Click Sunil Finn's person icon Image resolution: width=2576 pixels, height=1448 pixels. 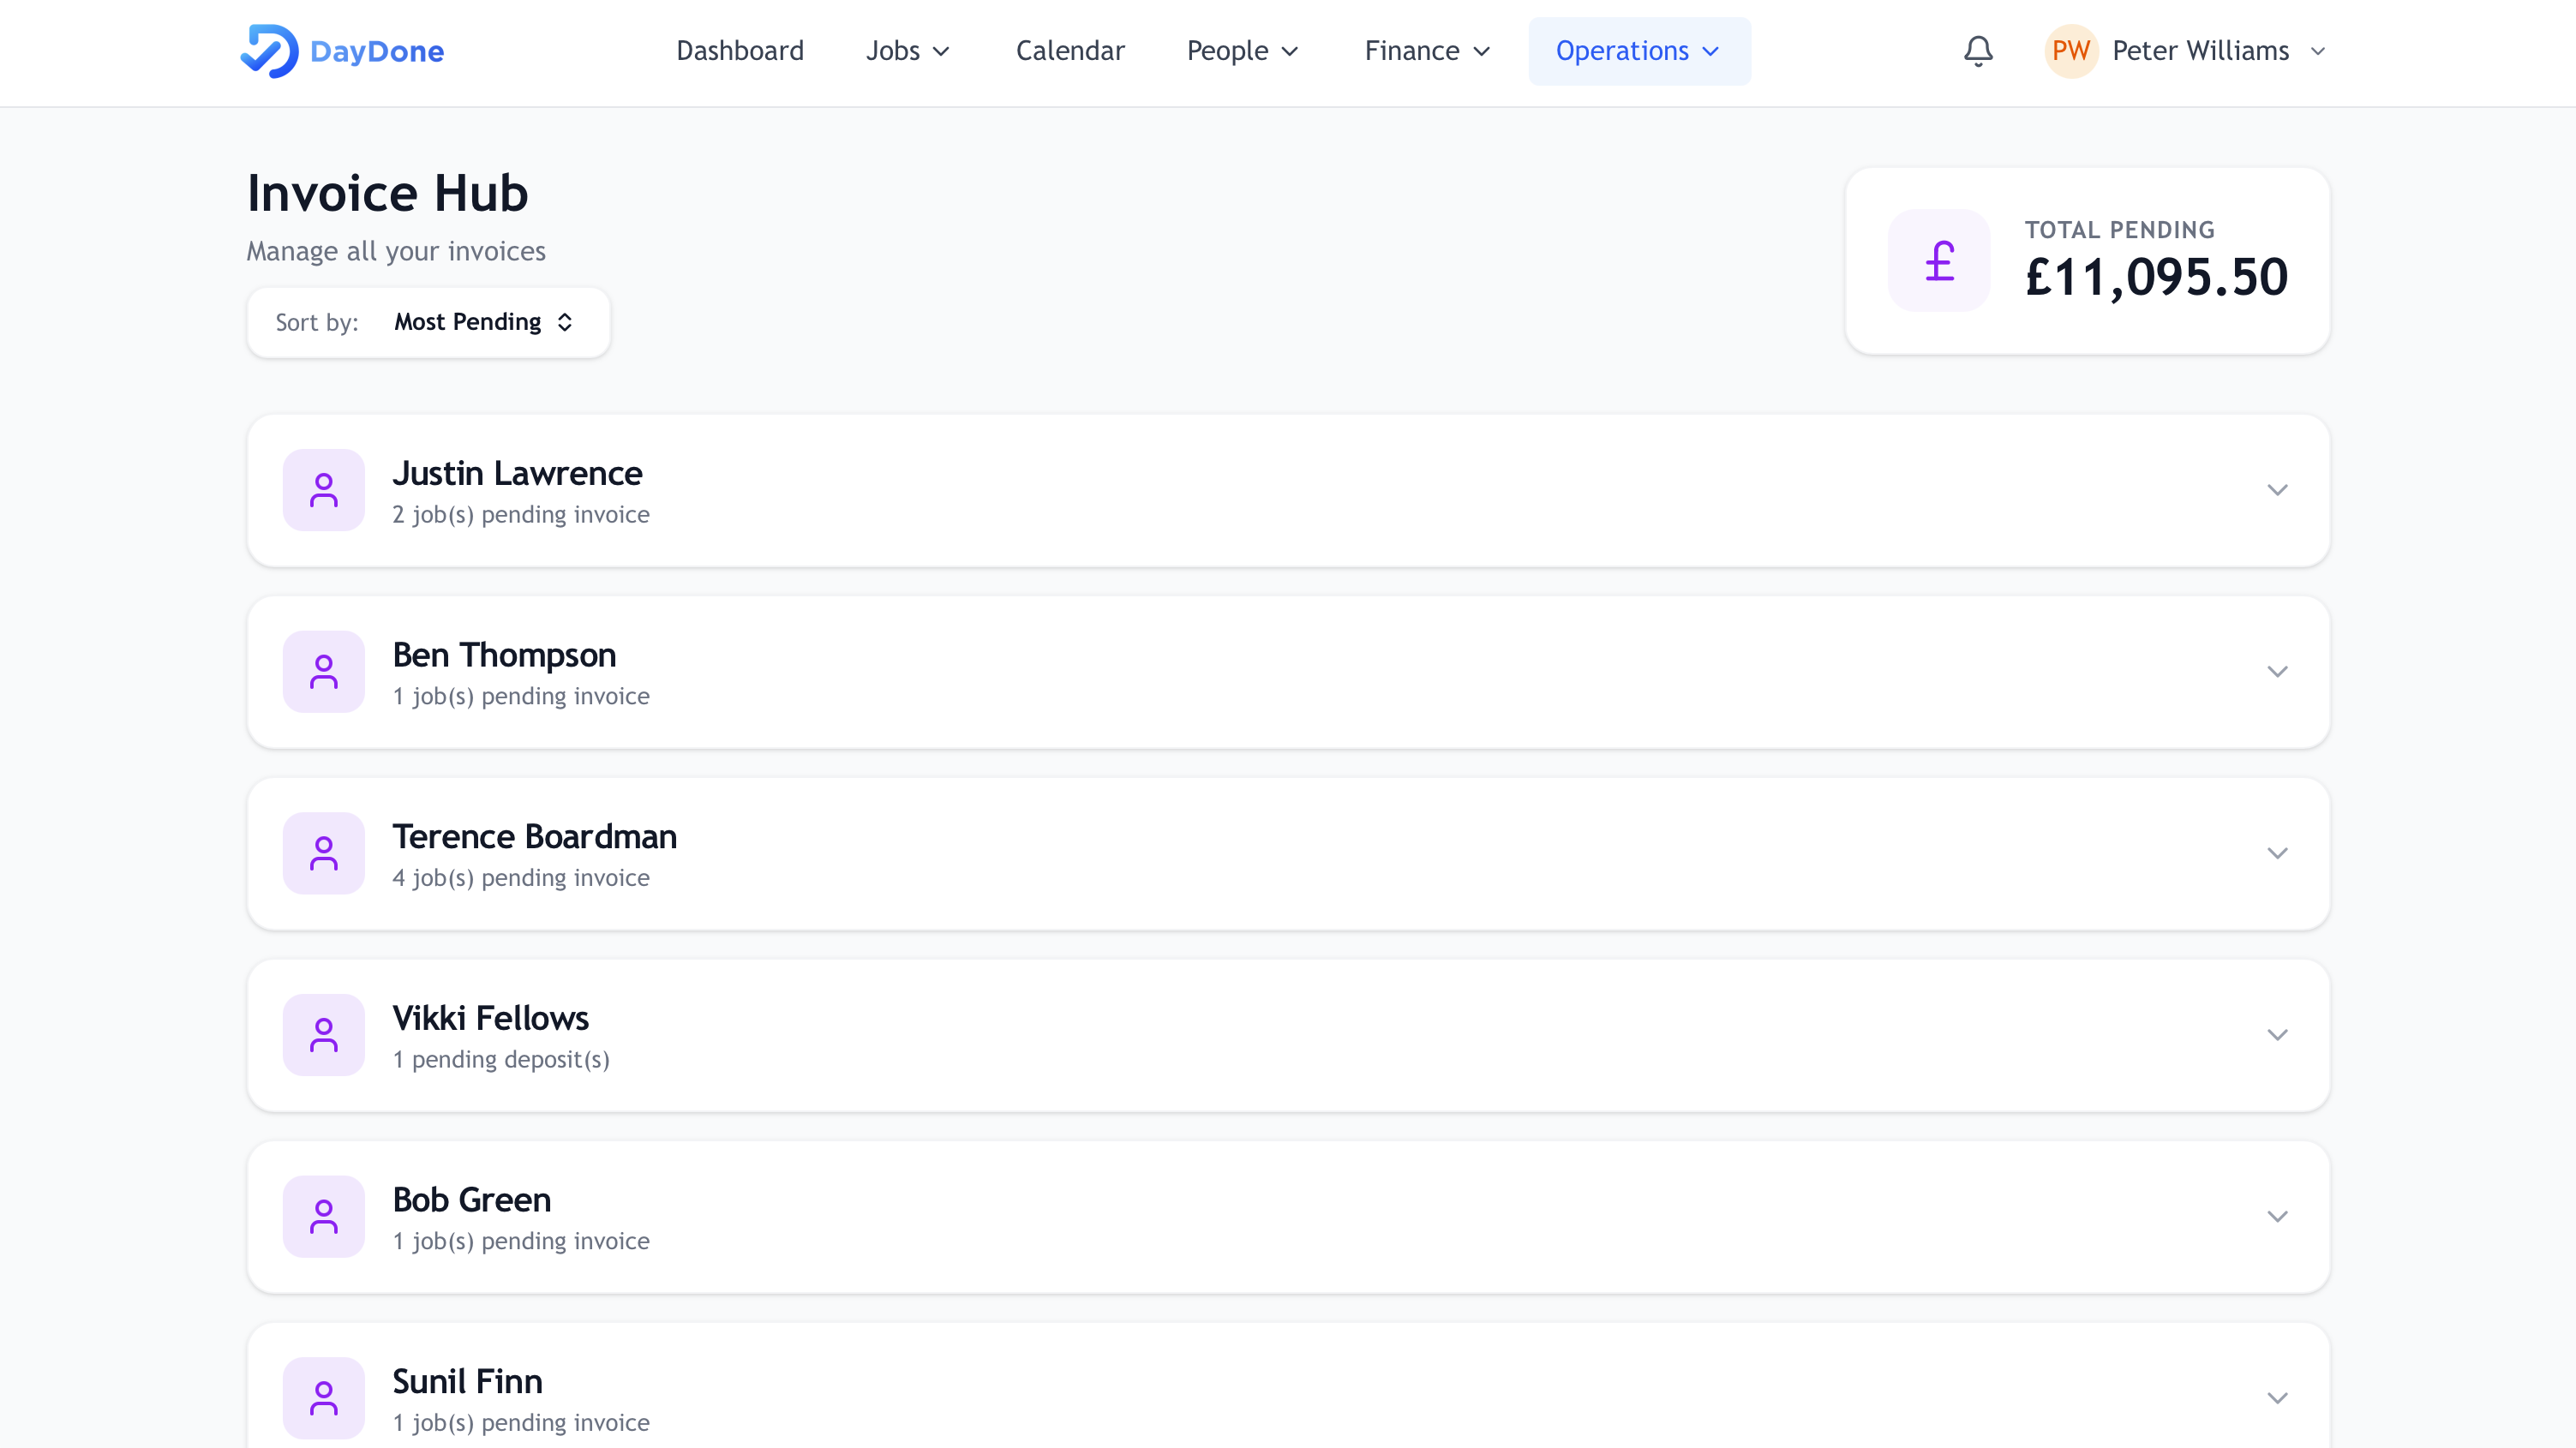tap(324, 1398)
